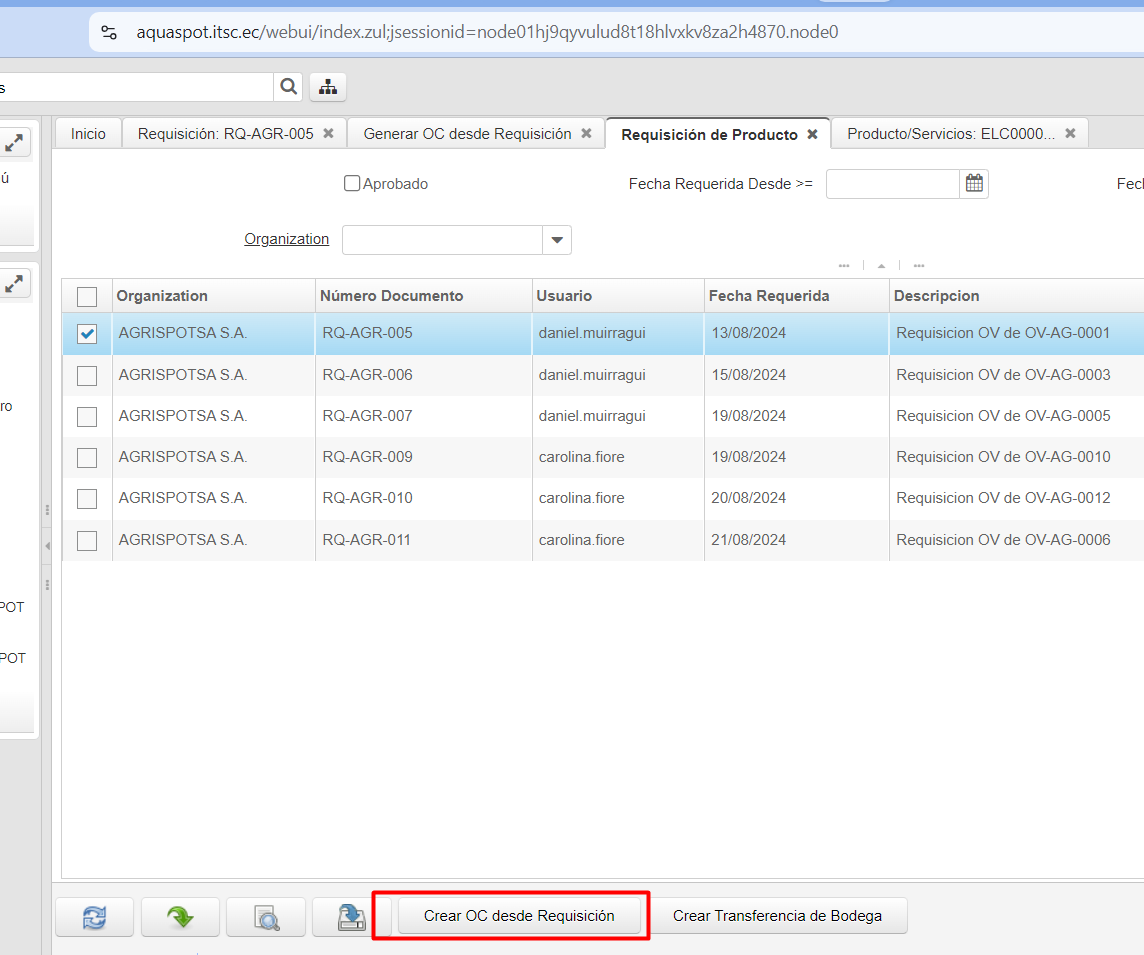Click the Fecha Requerida Desde input field

(892, 184)
